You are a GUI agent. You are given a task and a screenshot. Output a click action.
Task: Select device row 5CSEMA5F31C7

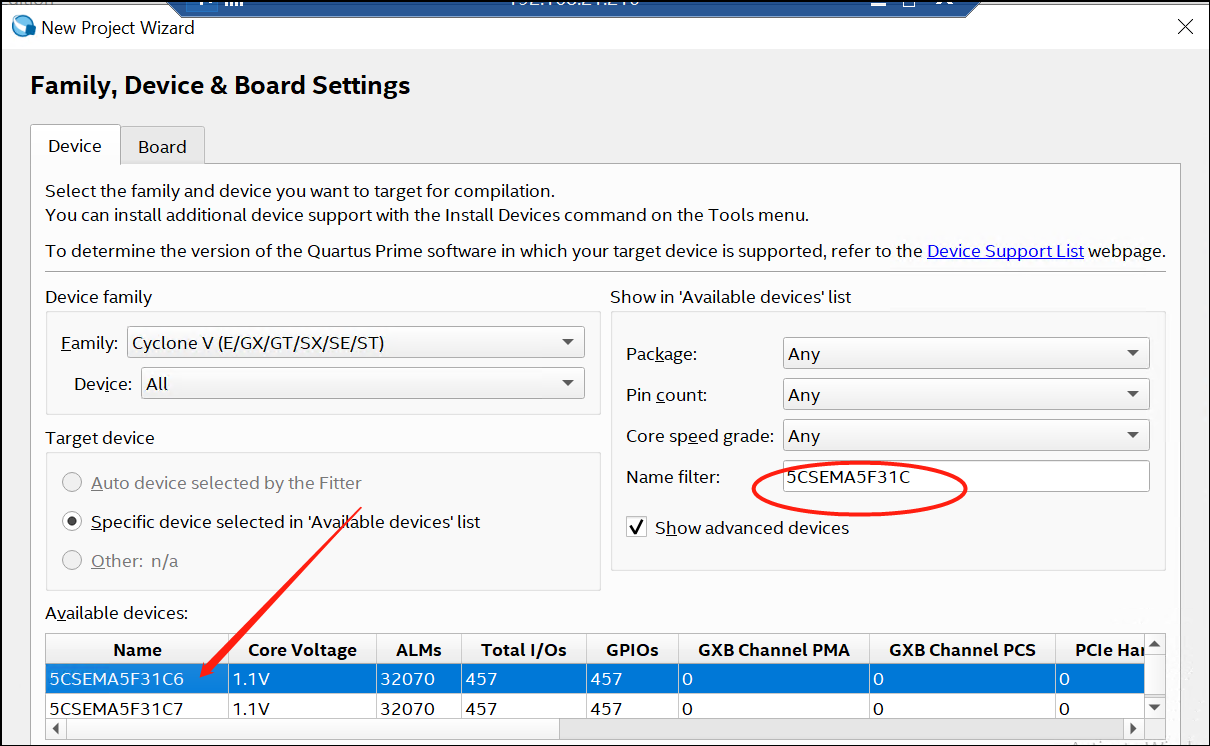(594, 709)
